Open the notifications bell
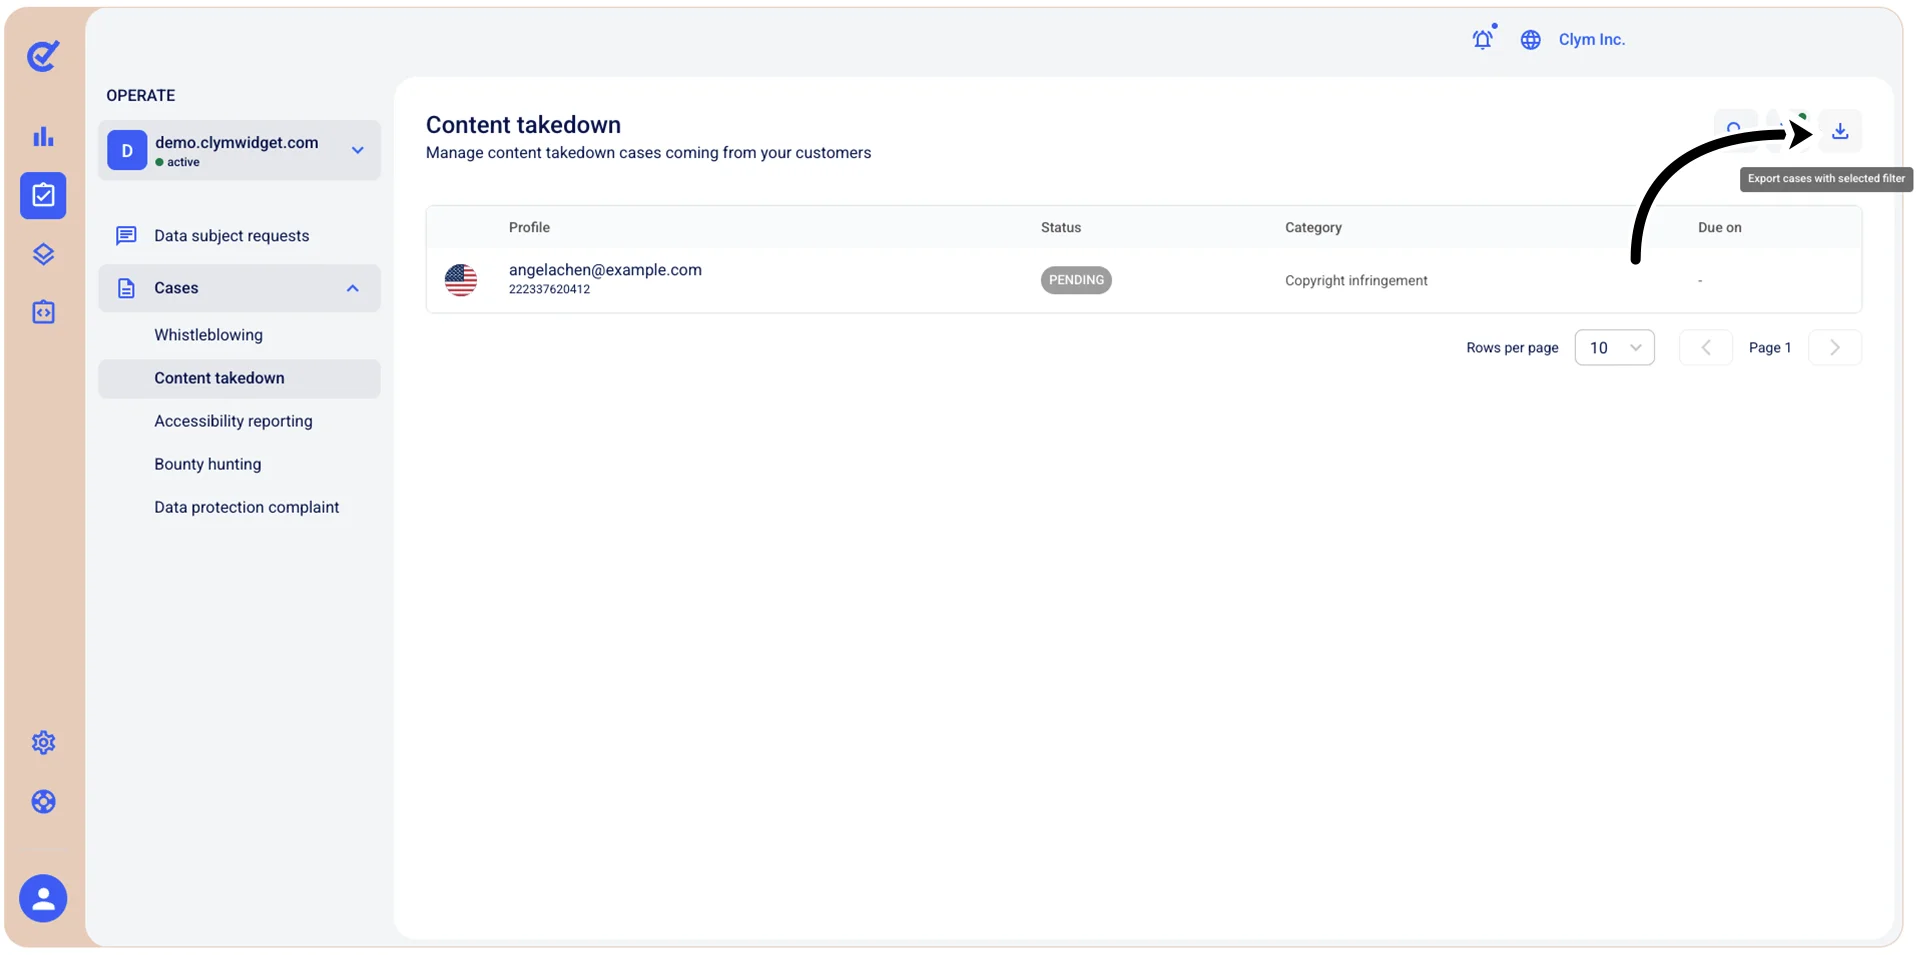This screenshot has height=955, width=1917. point(1483,39)
